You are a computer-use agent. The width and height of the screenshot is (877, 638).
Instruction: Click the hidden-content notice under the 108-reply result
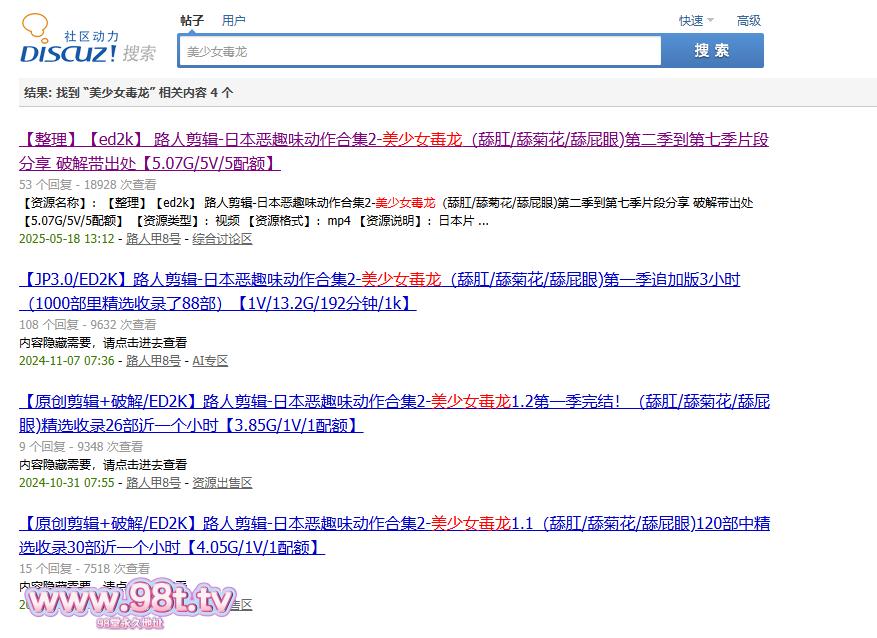(x=103, y=342)
